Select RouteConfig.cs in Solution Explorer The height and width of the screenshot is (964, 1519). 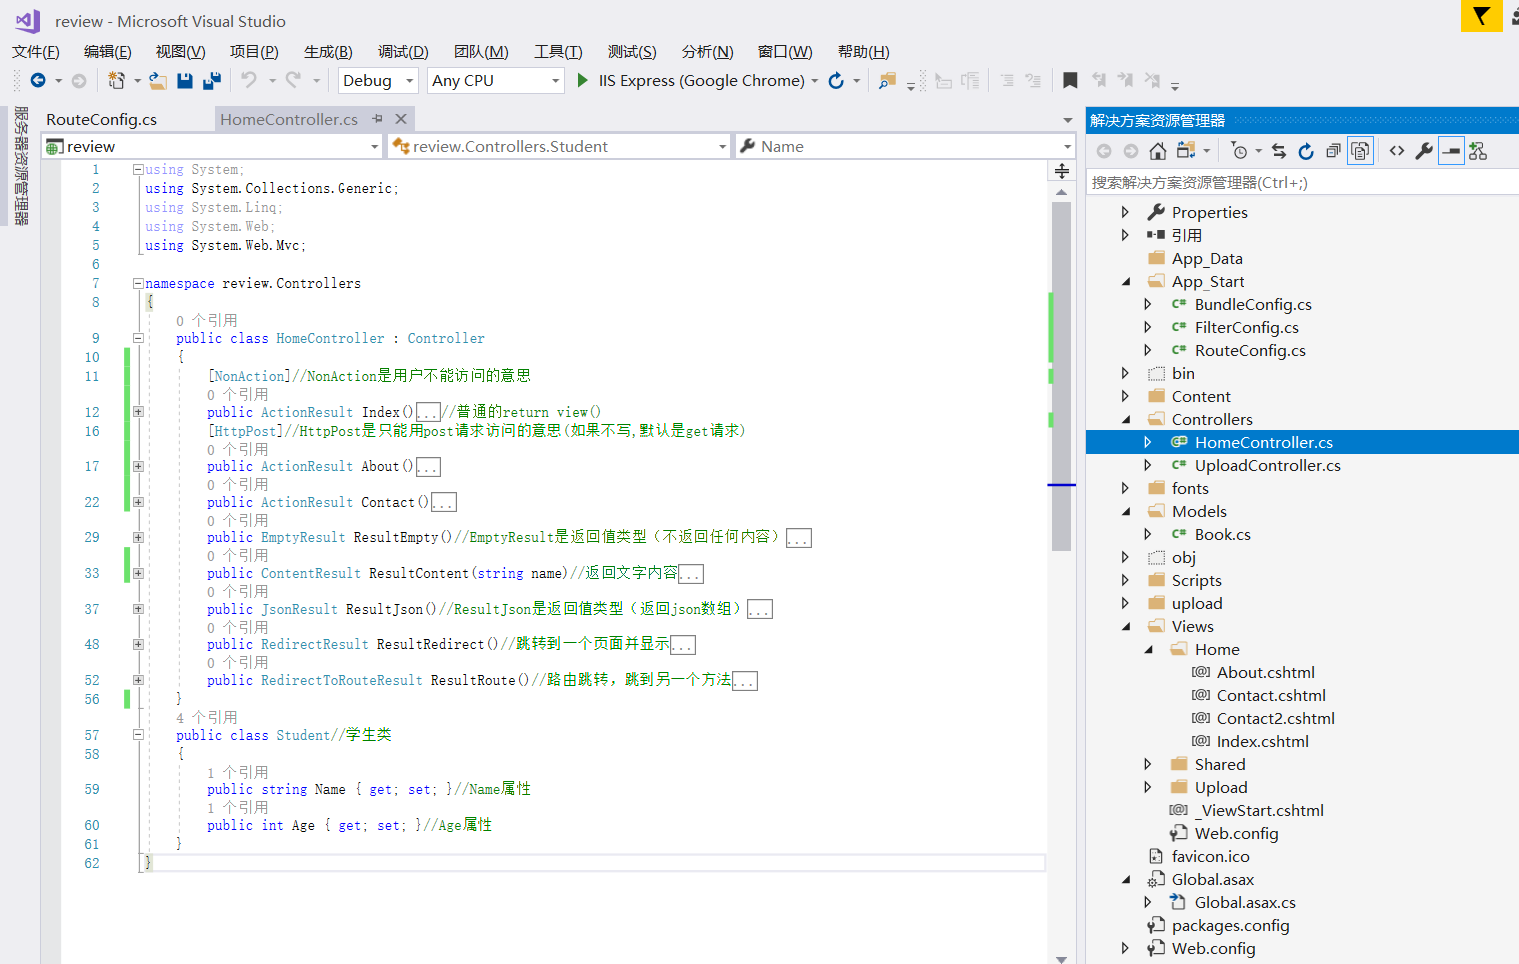click(1250, 350)
